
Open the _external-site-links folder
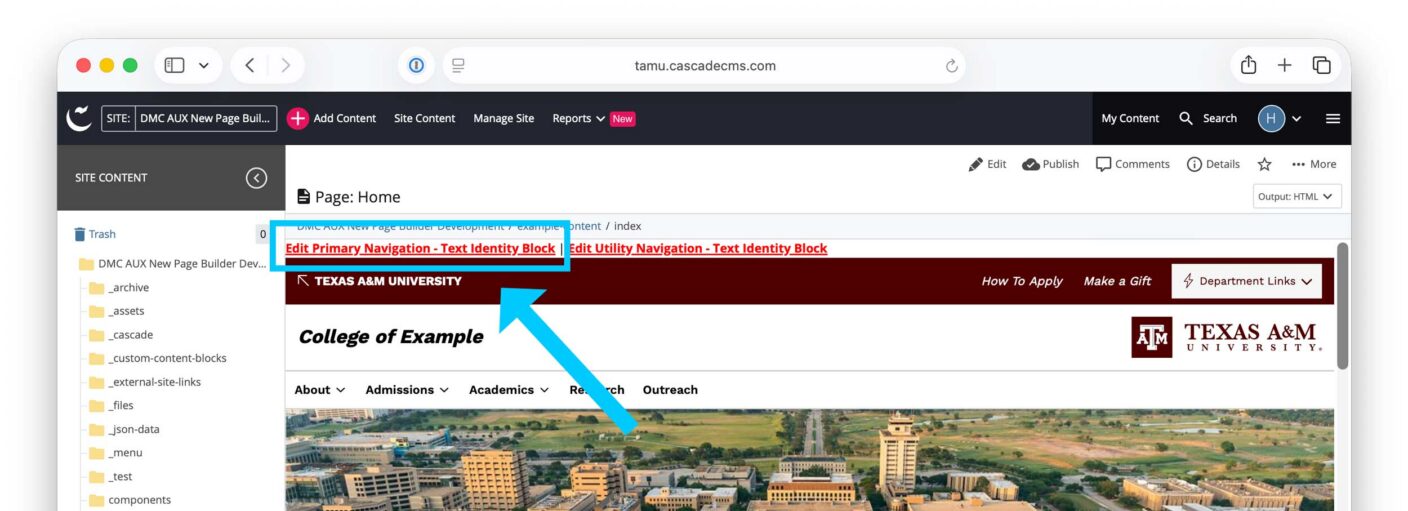[145, 382]
